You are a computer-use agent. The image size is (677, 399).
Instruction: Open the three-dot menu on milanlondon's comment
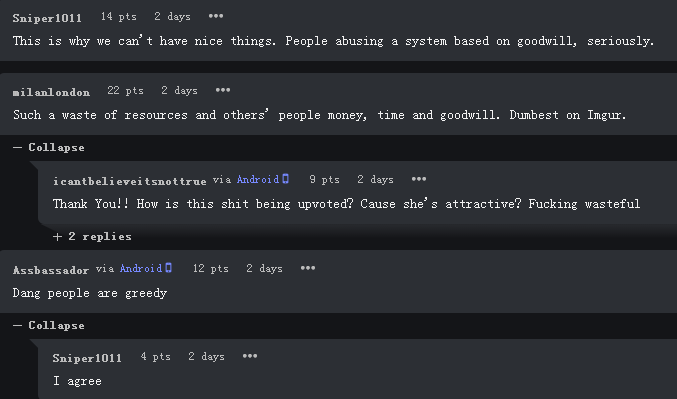(223, 90)
